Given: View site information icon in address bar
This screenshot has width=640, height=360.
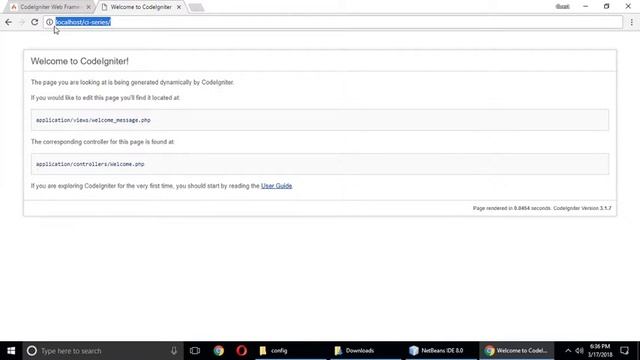Looking at the screenshot, I should click(49, 22).
